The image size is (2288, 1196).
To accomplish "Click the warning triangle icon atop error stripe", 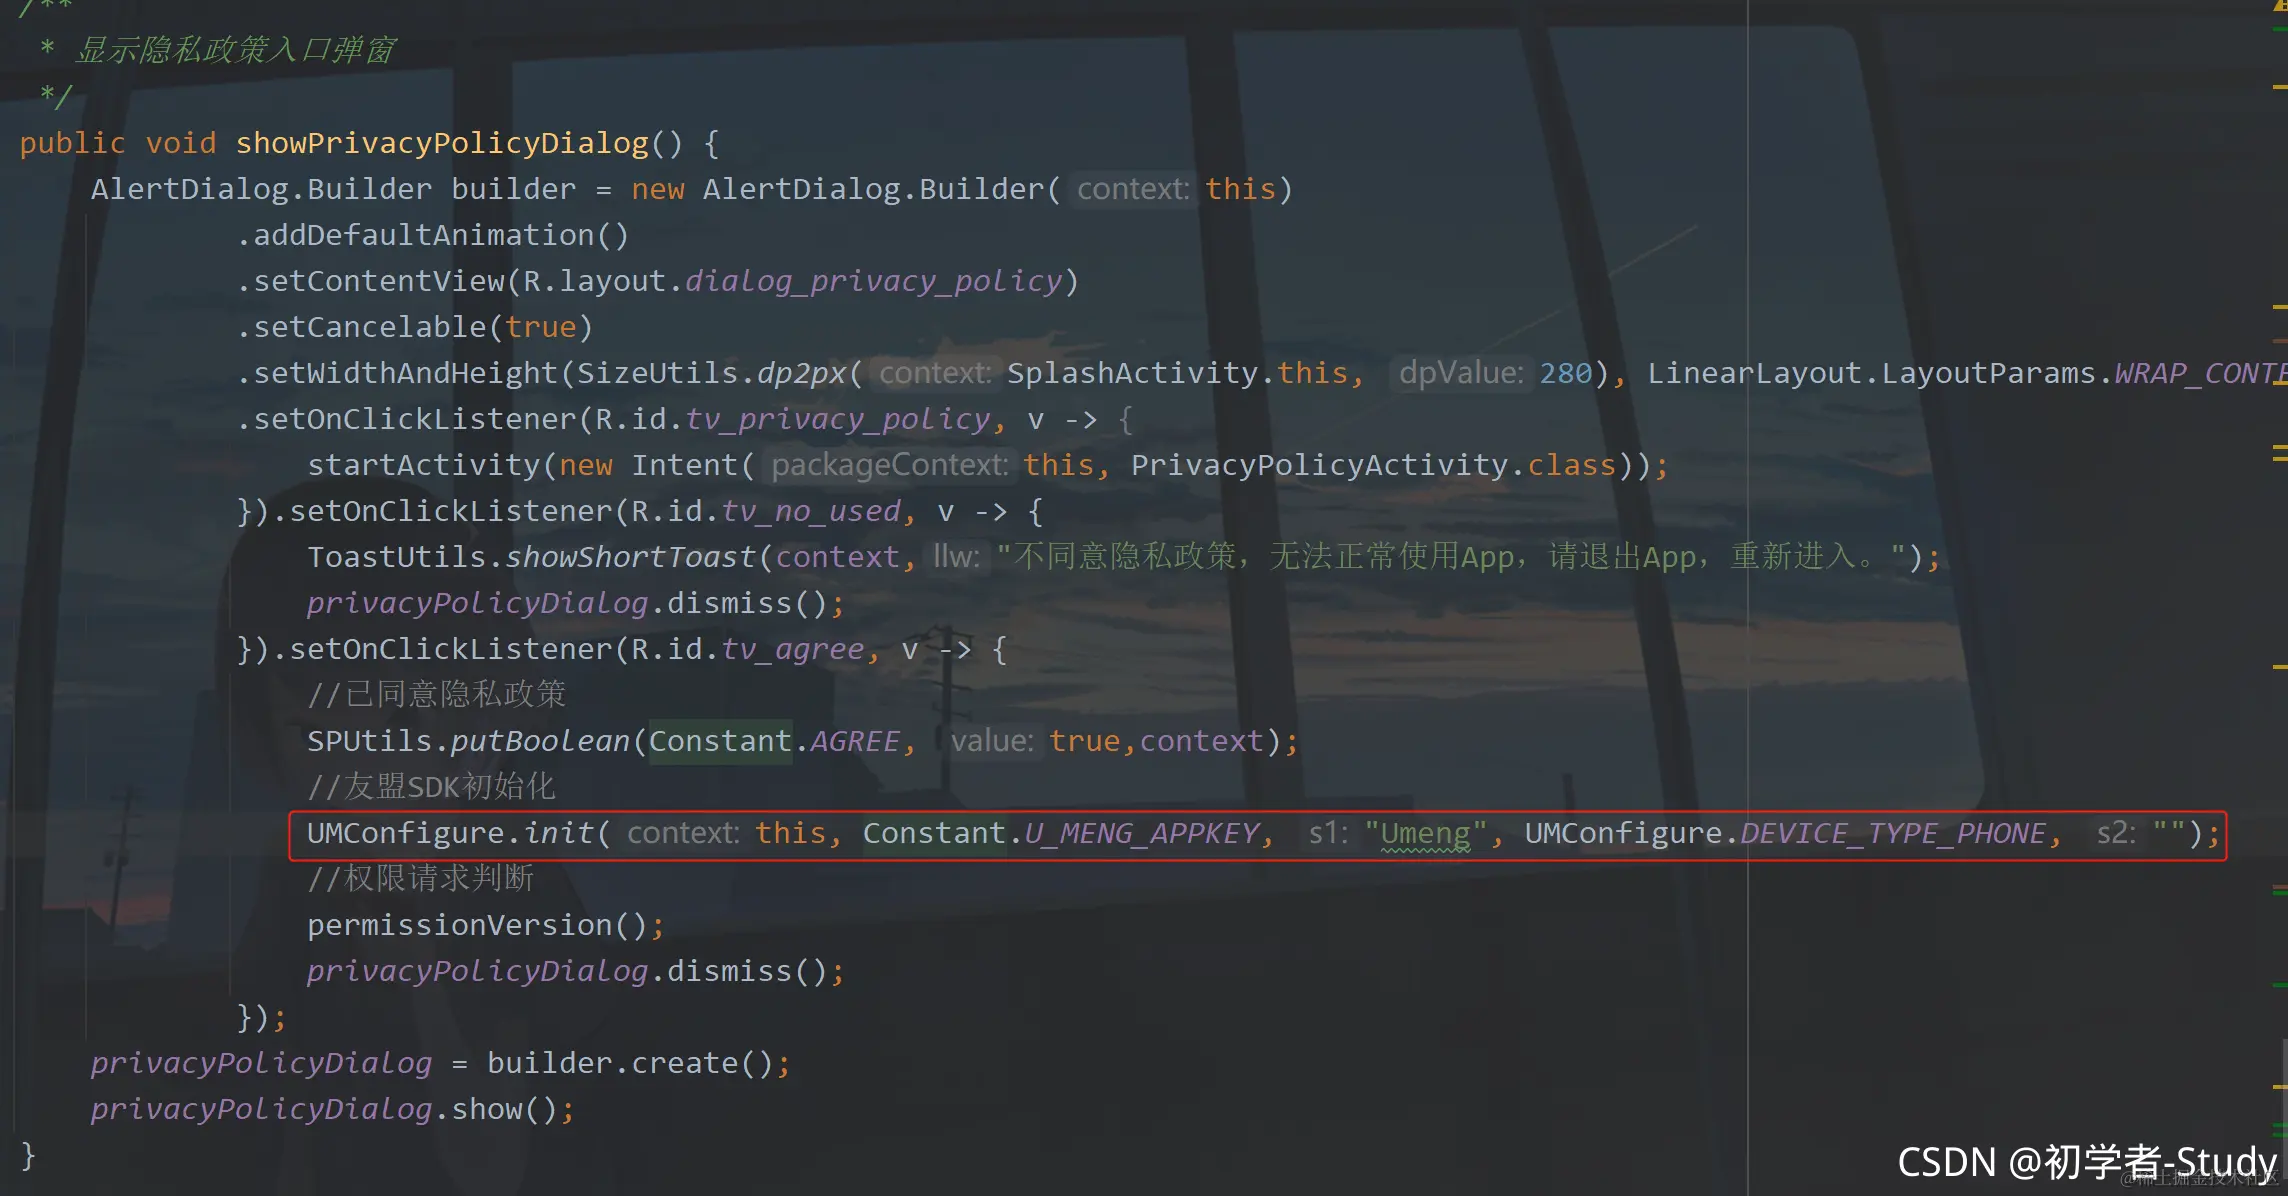I will [x=2279, y=5].
